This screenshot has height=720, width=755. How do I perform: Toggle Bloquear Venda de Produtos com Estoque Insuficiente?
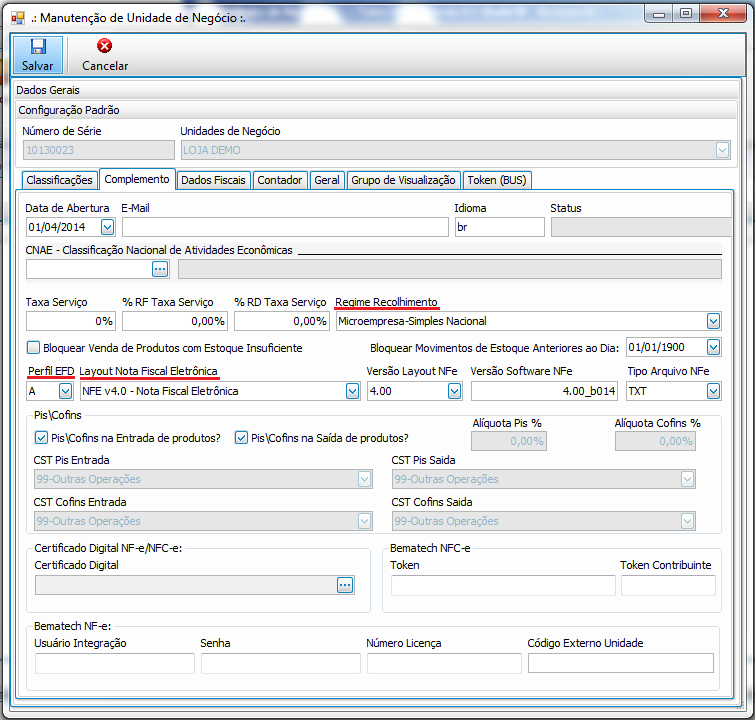[x=33, y=347]
